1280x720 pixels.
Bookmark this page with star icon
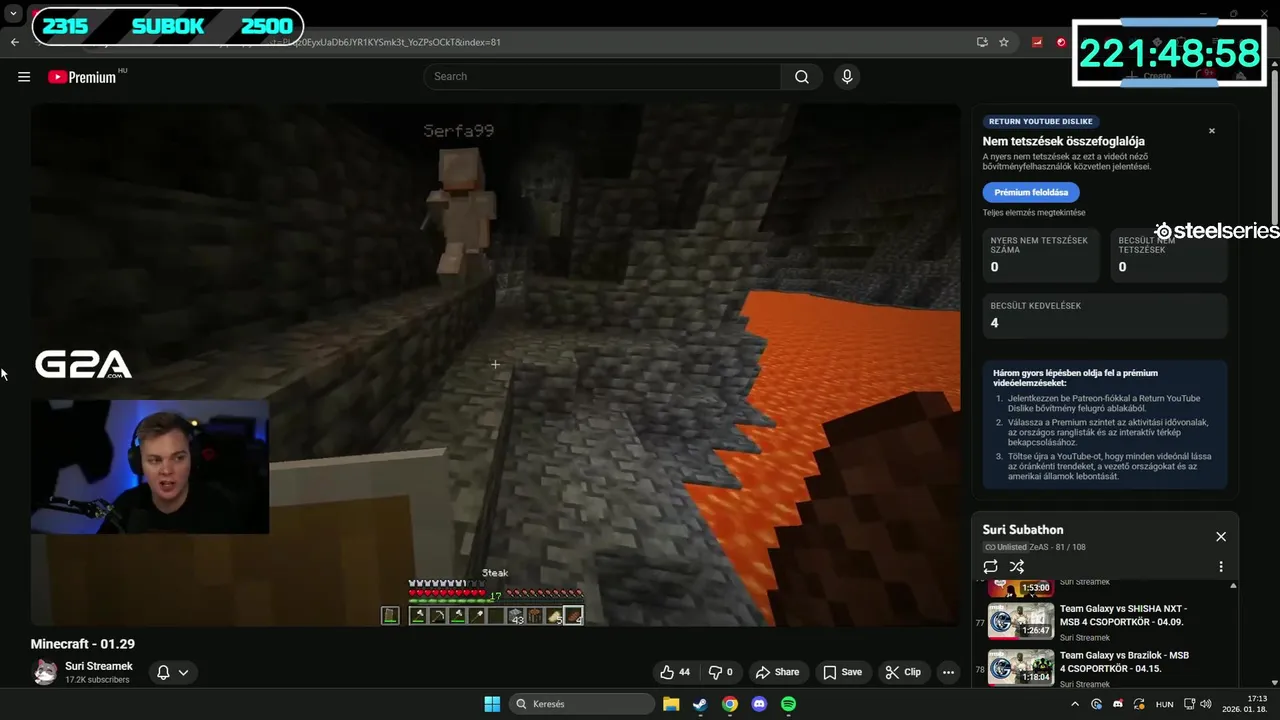tap(1003, 42)
